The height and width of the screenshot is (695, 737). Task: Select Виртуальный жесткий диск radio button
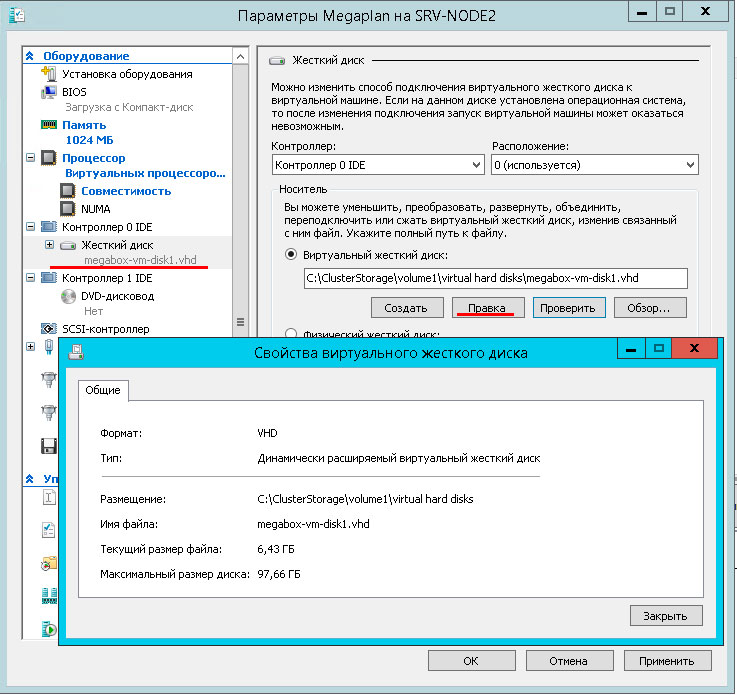pyautogui.click(x=292, y=255)
